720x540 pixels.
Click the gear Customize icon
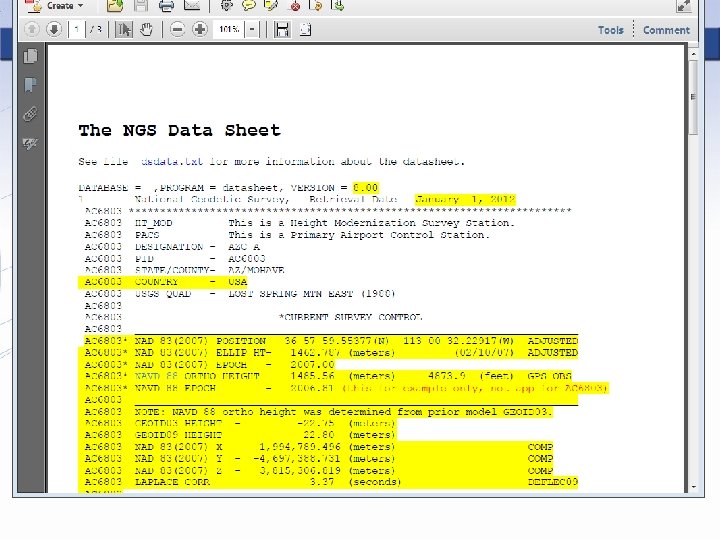tap(226, 6)
